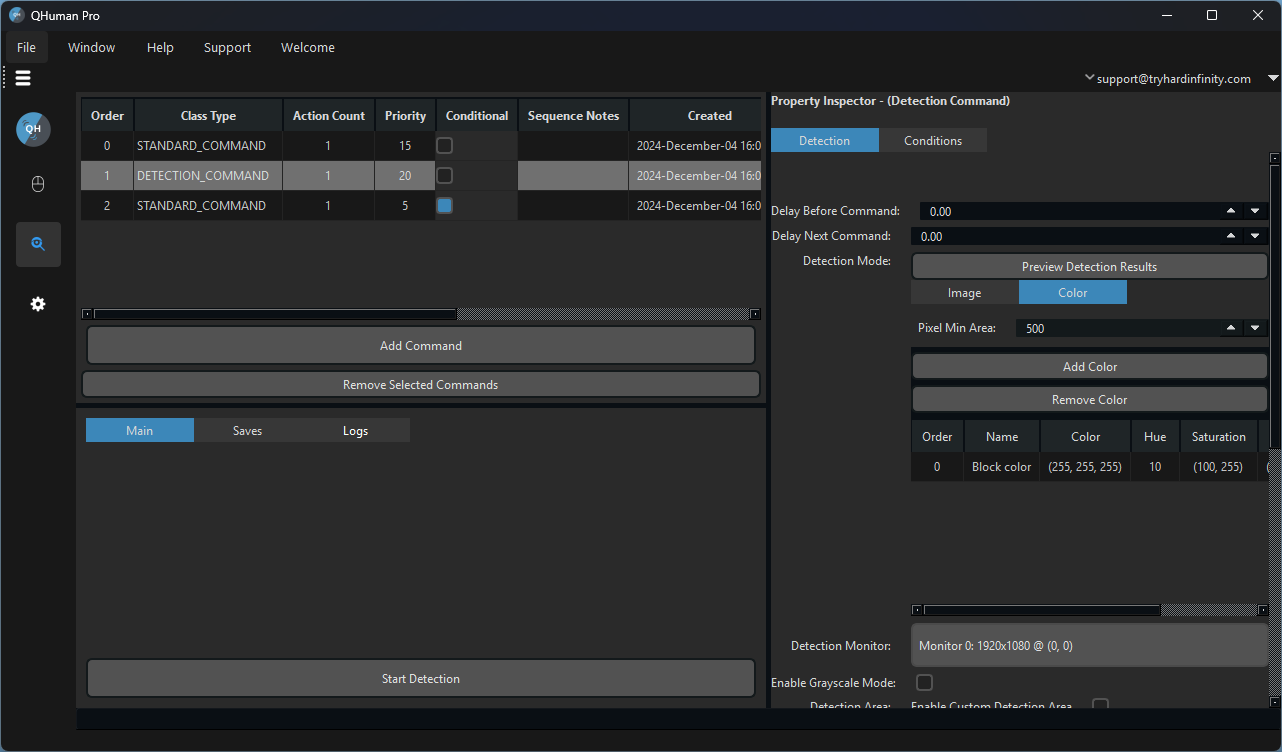Click the far-right dropdown triangle arrow
1282x752 pixels.
(1273, 78)
